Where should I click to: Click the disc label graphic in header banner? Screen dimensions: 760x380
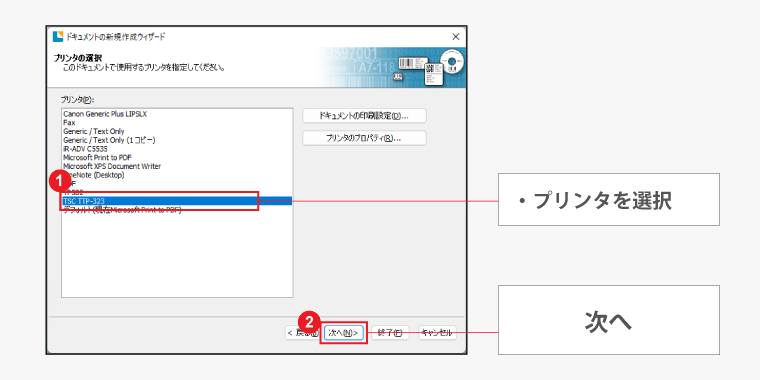(452, 63)
